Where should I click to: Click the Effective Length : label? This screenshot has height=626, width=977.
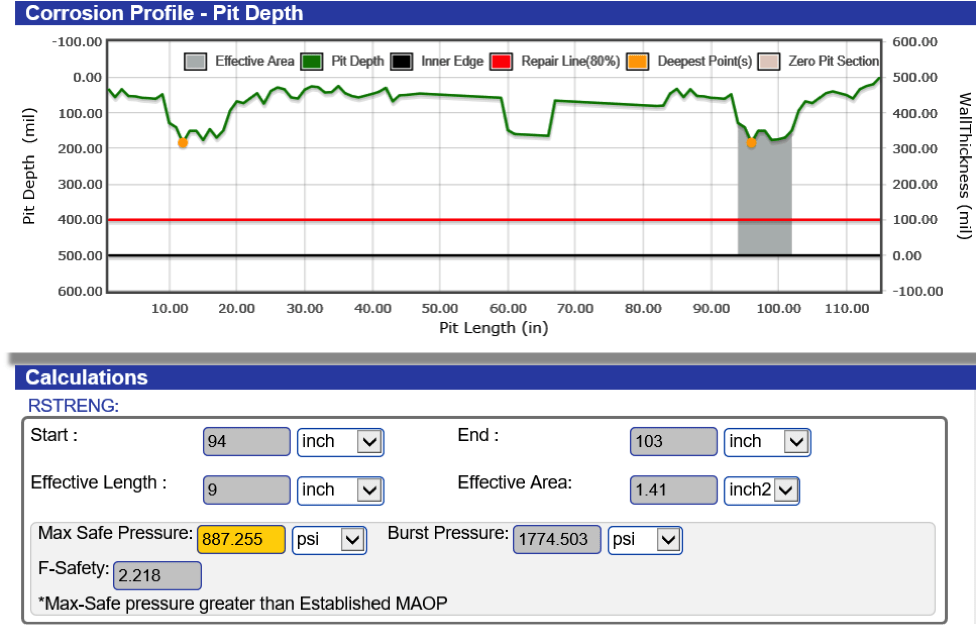(98, 483)
